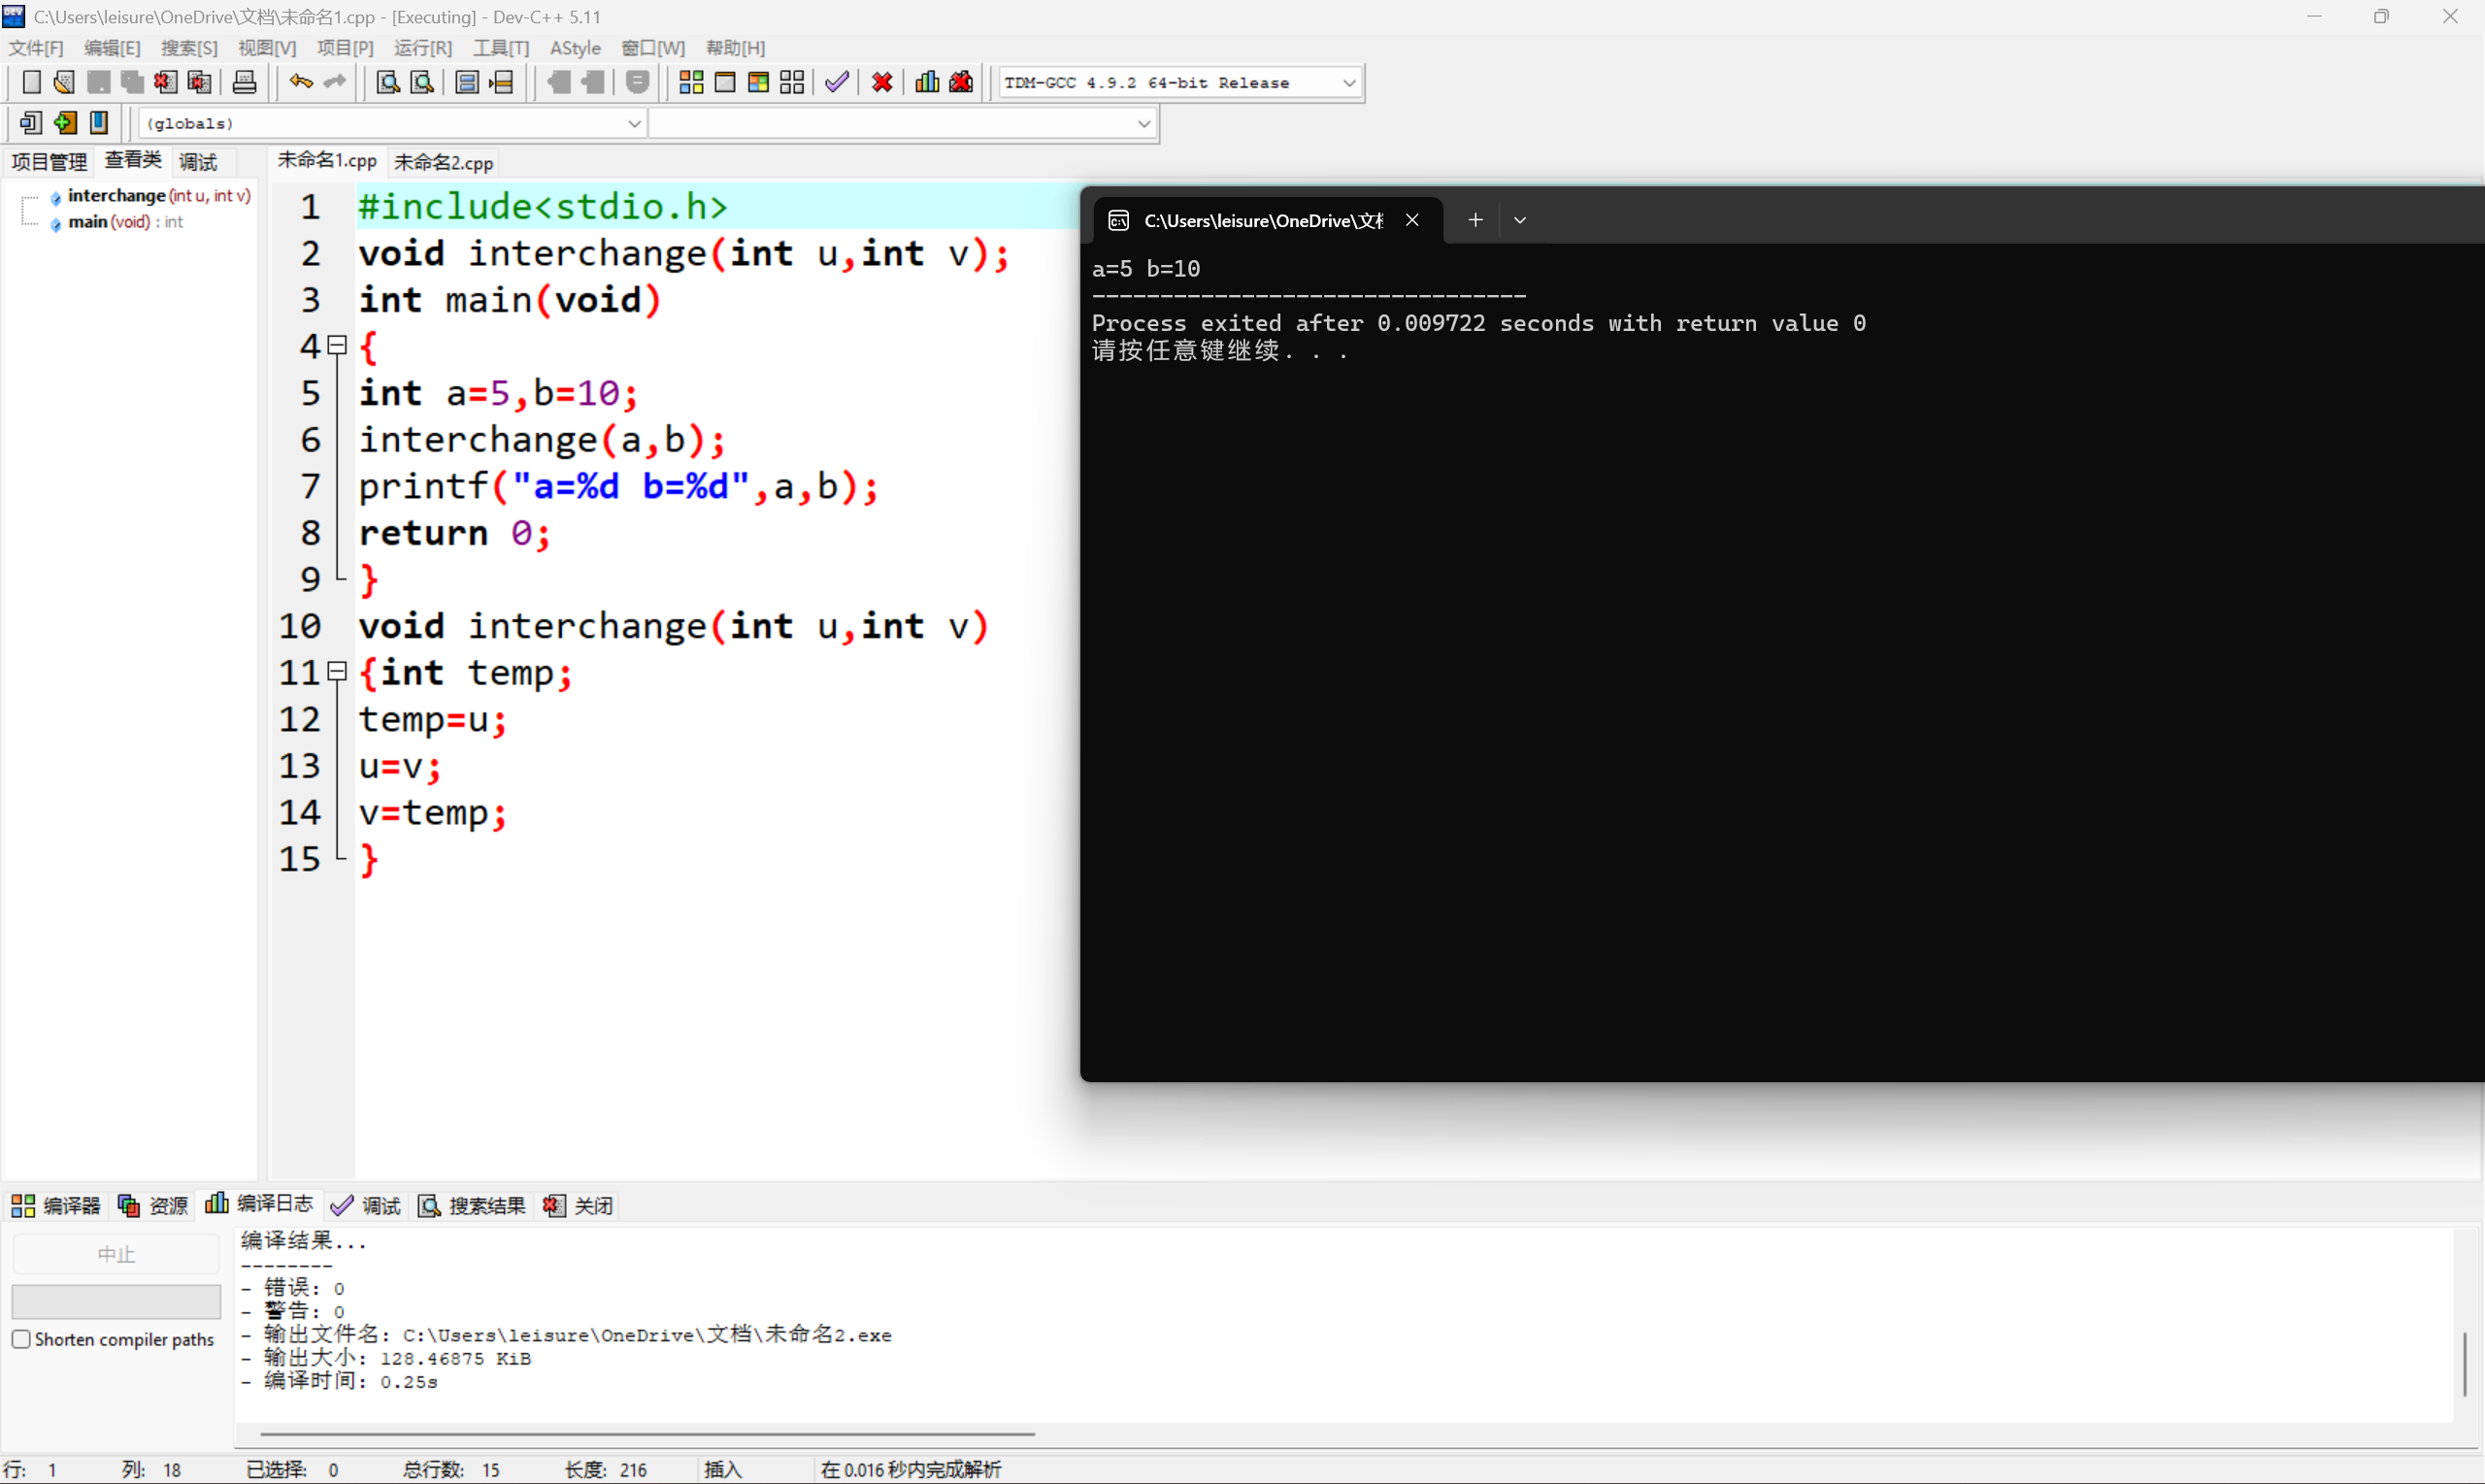
Task: Open Find dialog with magnifier icon
Action: click(x=387, y=82)
